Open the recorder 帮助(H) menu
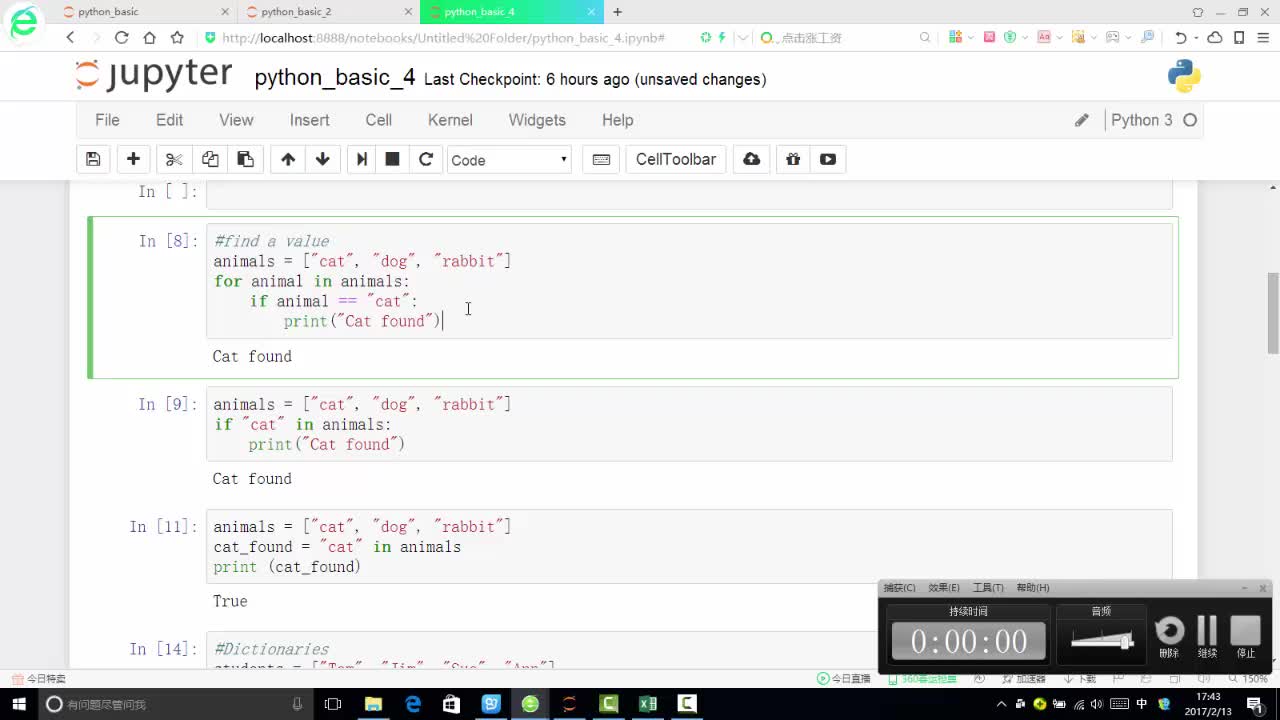The image size is (1280, 720). (x=1033, y=588)
